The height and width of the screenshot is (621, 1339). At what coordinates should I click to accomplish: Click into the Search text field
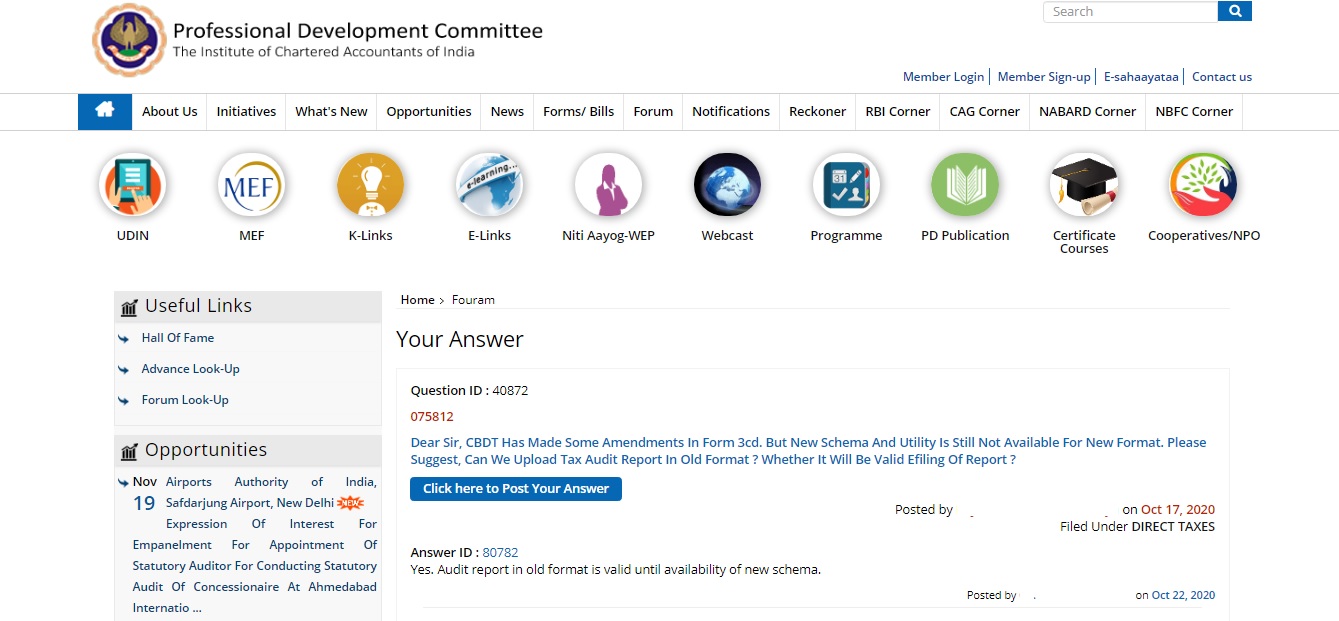(1130, 12)
